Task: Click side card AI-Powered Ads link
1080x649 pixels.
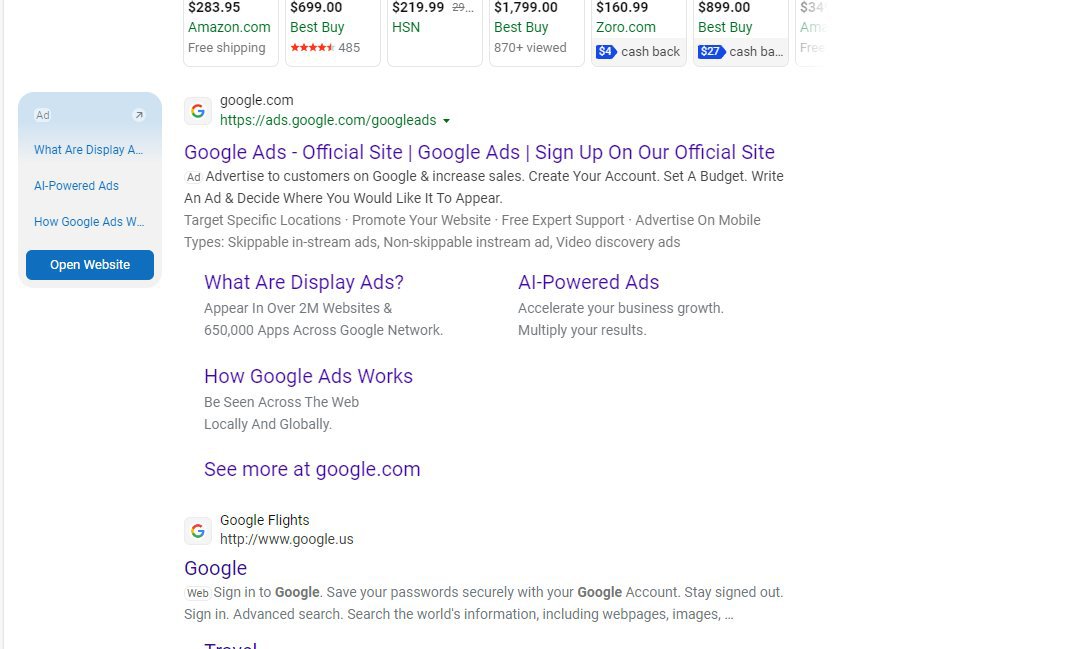Action: coord(76,186)
